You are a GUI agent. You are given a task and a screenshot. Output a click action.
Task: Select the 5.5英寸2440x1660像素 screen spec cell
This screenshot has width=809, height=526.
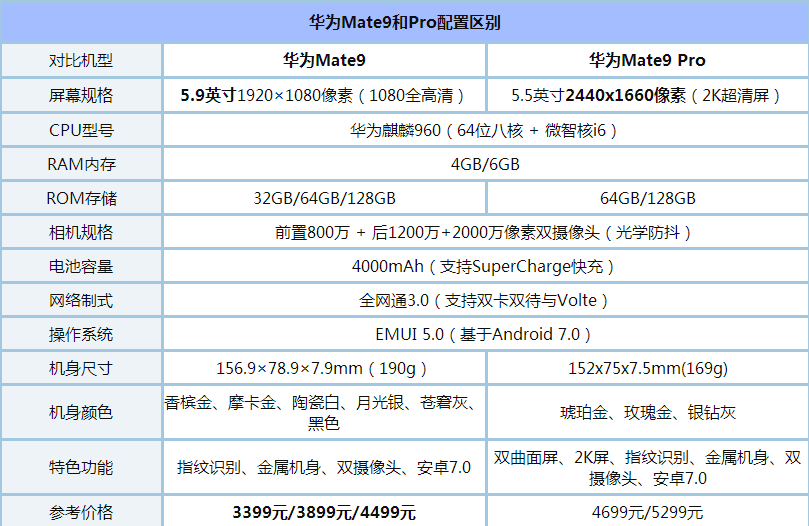pos(647,96)
